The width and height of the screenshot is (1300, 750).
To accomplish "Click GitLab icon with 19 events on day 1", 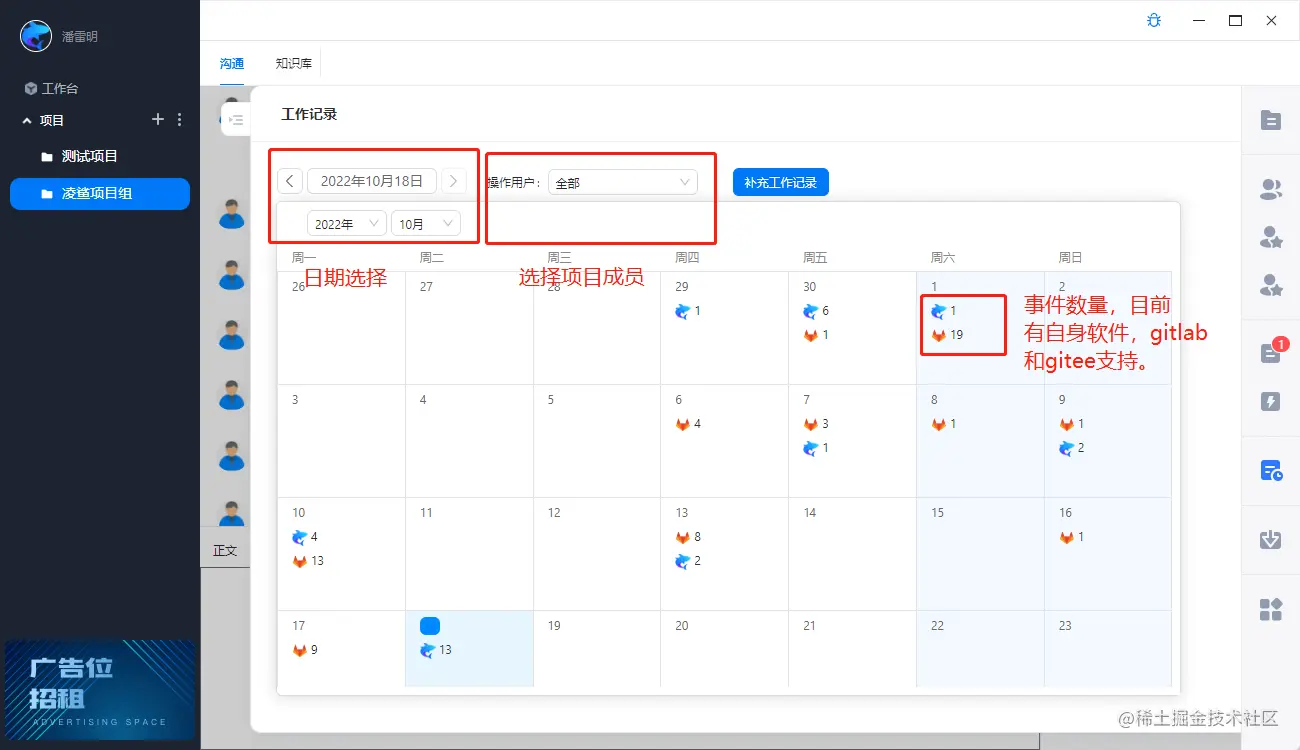I will coord(938,335).
